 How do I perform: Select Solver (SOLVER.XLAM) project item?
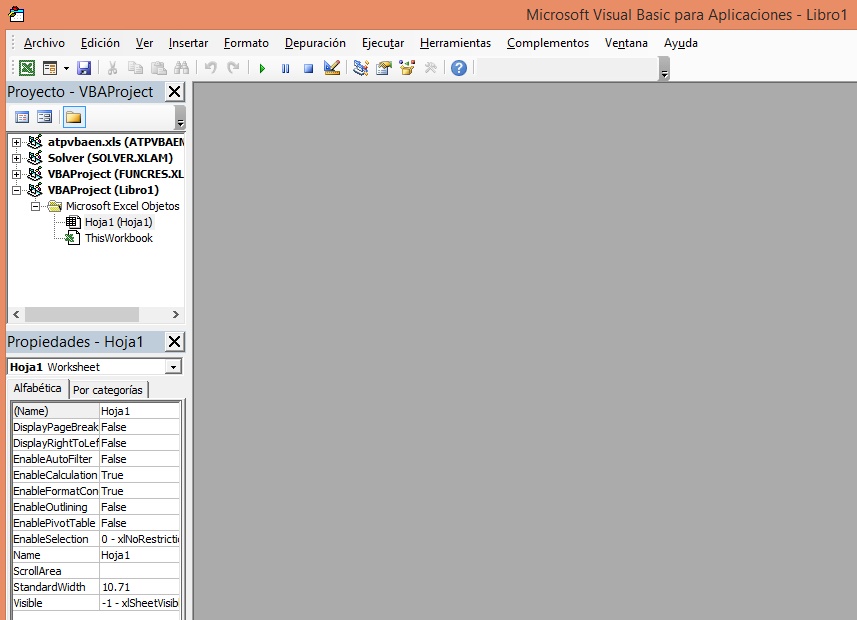(x=110, y=158)
